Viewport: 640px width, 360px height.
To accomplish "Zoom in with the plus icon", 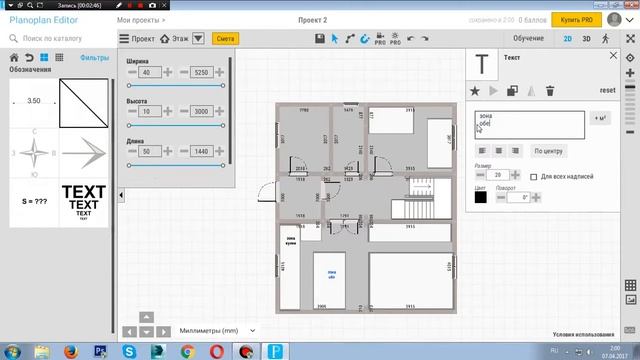I will coord(630,73).
